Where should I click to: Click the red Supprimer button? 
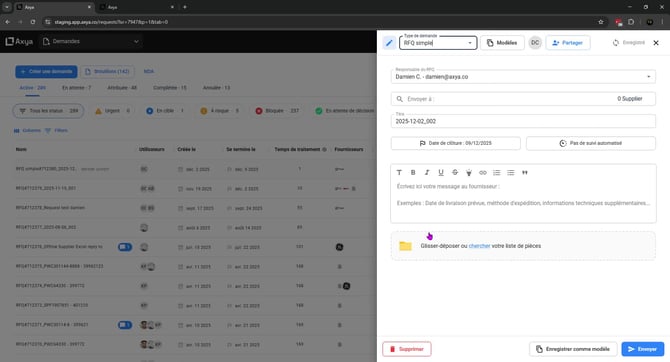[407, 349]
